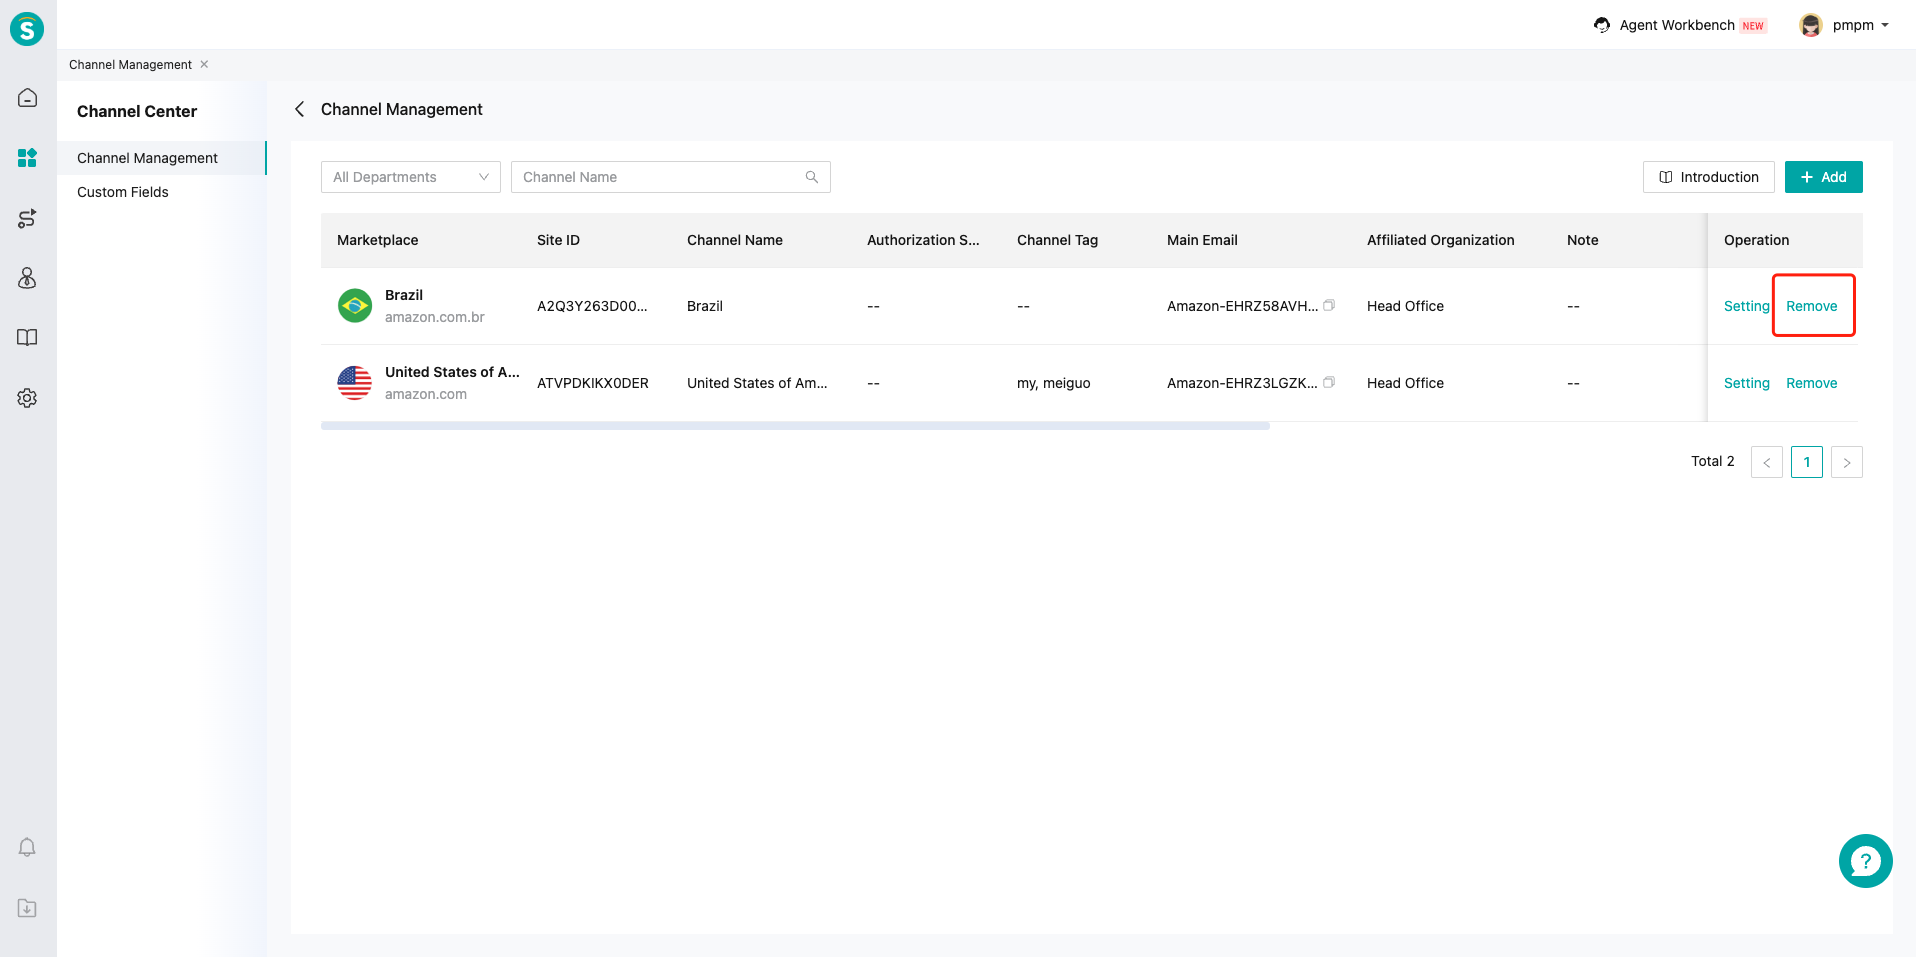Open Setting for the United States channel
Screen dimensions: 1916x957
1747,383
